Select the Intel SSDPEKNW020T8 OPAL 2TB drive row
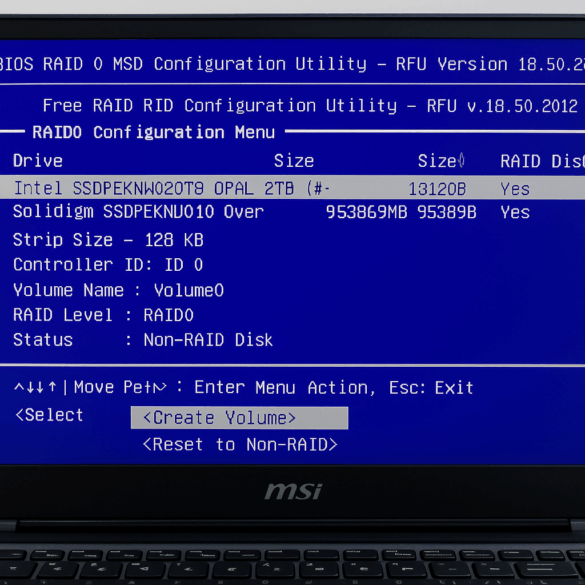Image resolution: width=585 pixels, height=585 pixels. coord(292,188)
